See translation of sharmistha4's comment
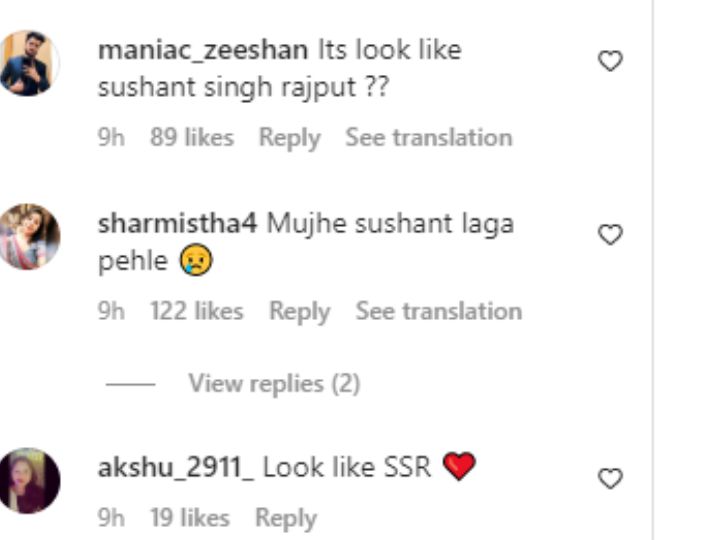The height and width of the screenshot is (540, 720). 439,311
